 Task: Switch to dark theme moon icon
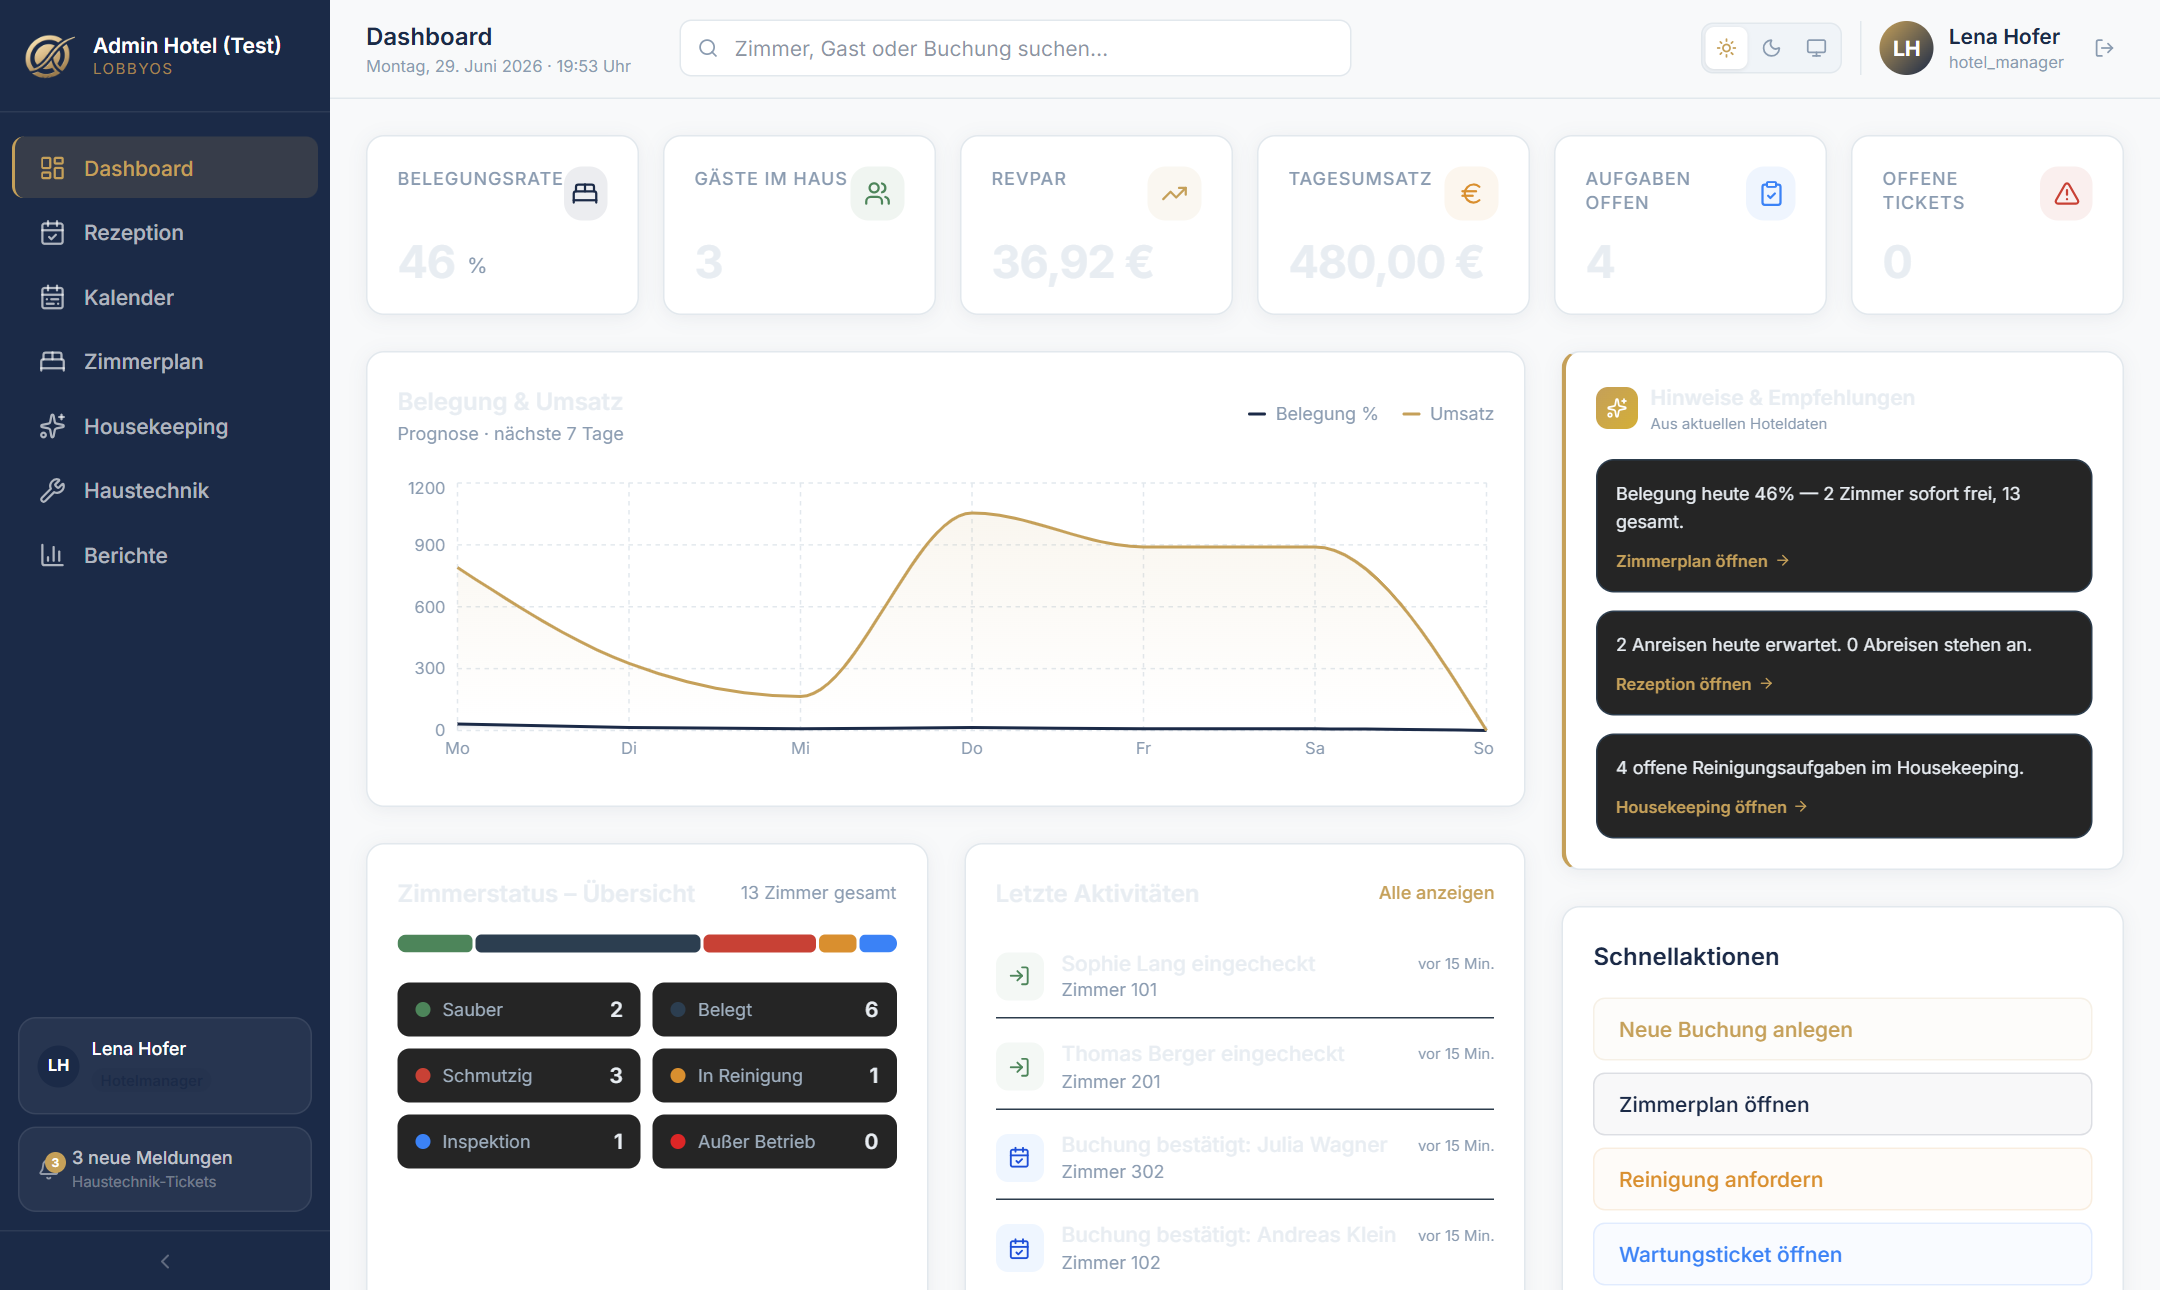click(1771, 48)
